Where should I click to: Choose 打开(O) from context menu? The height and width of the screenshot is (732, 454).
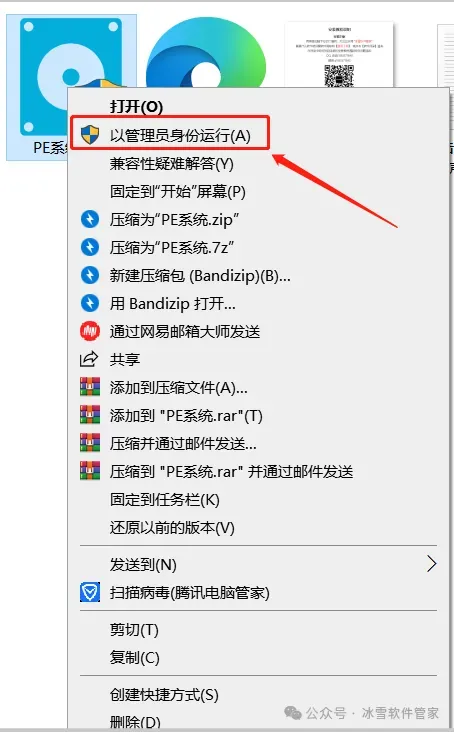[x=136, y=107]
